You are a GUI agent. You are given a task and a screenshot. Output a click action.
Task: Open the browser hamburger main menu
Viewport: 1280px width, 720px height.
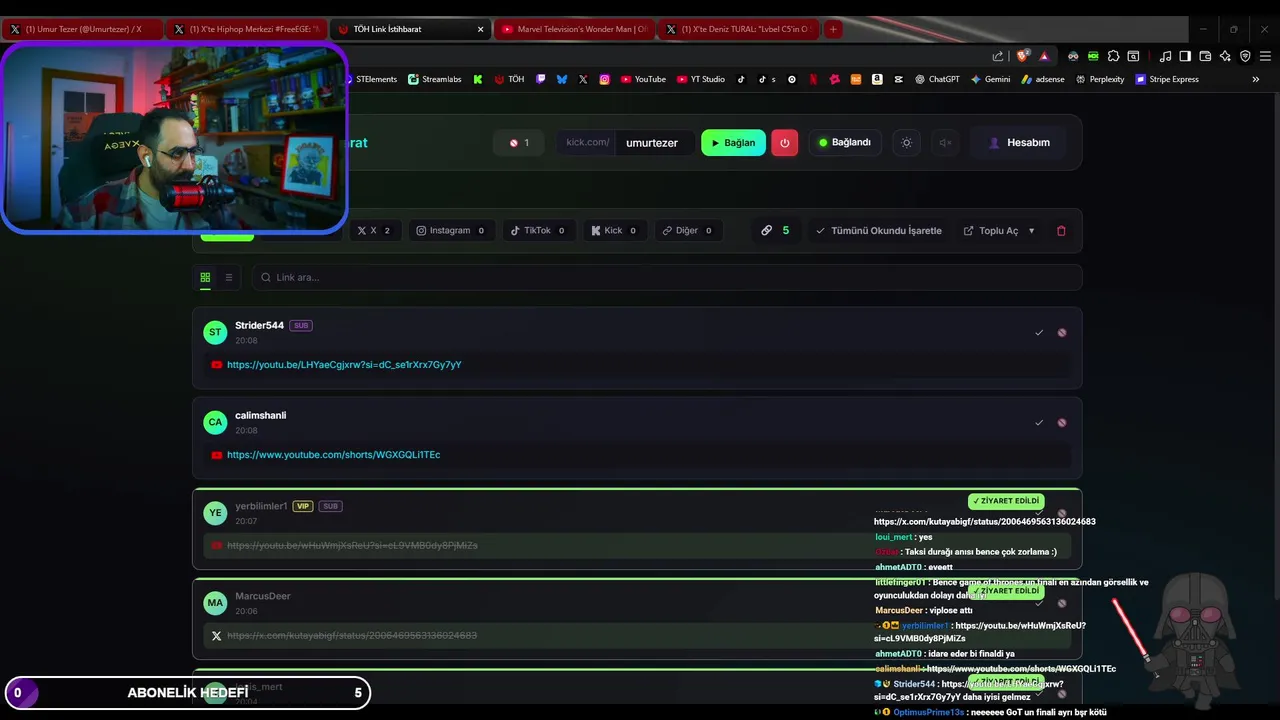pyautogui.click(x=1265, y=56)
